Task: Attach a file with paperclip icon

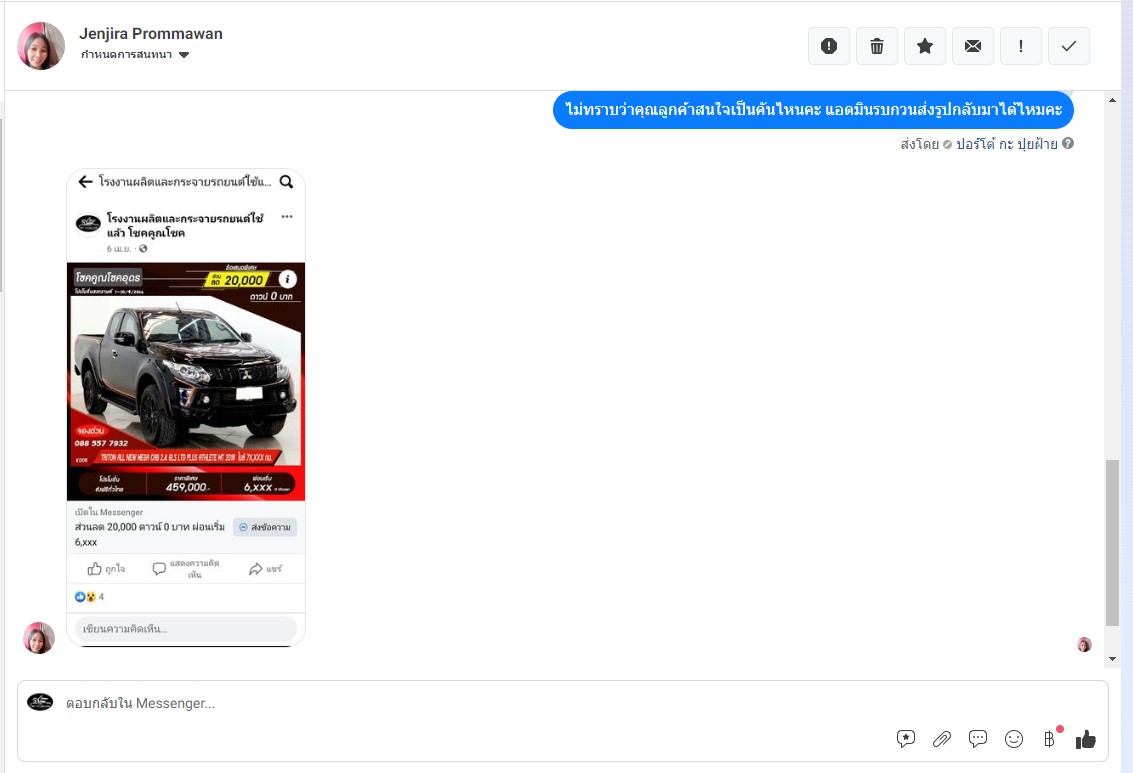Action: [942, 738]
